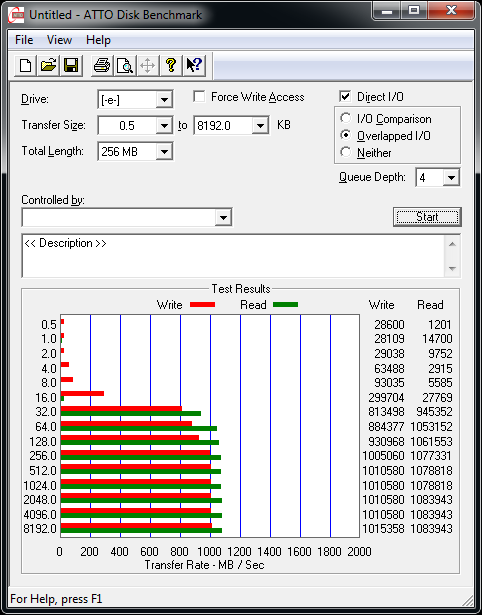Click the read value 1061553
Screen dimensions: 482x615
pos(431,442)
